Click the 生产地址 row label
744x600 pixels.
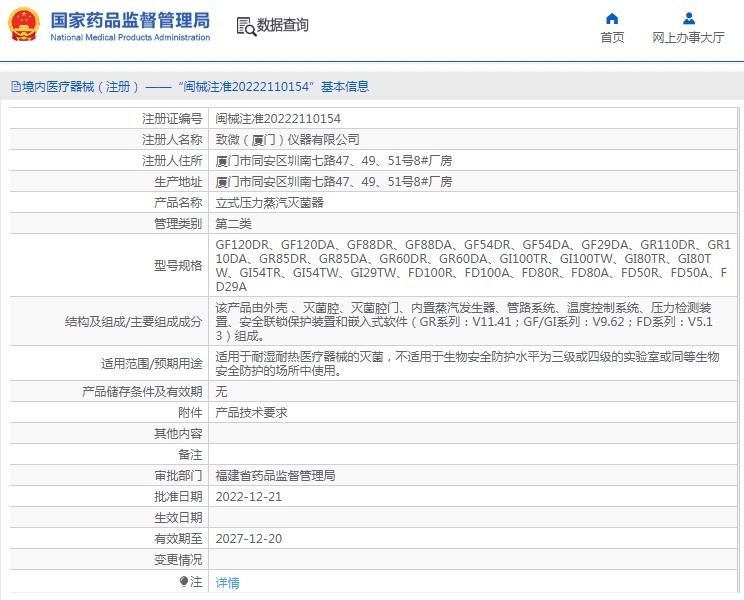(x=178, y=182)
